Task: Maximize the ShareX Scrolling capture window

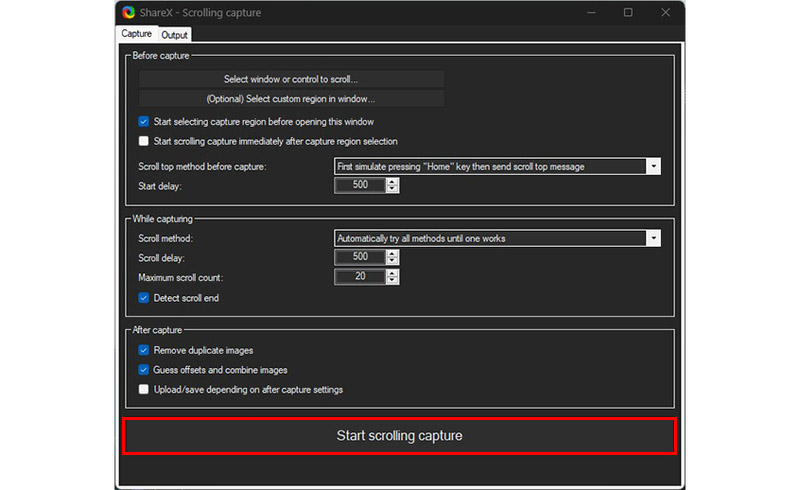Action: point(628,12)
